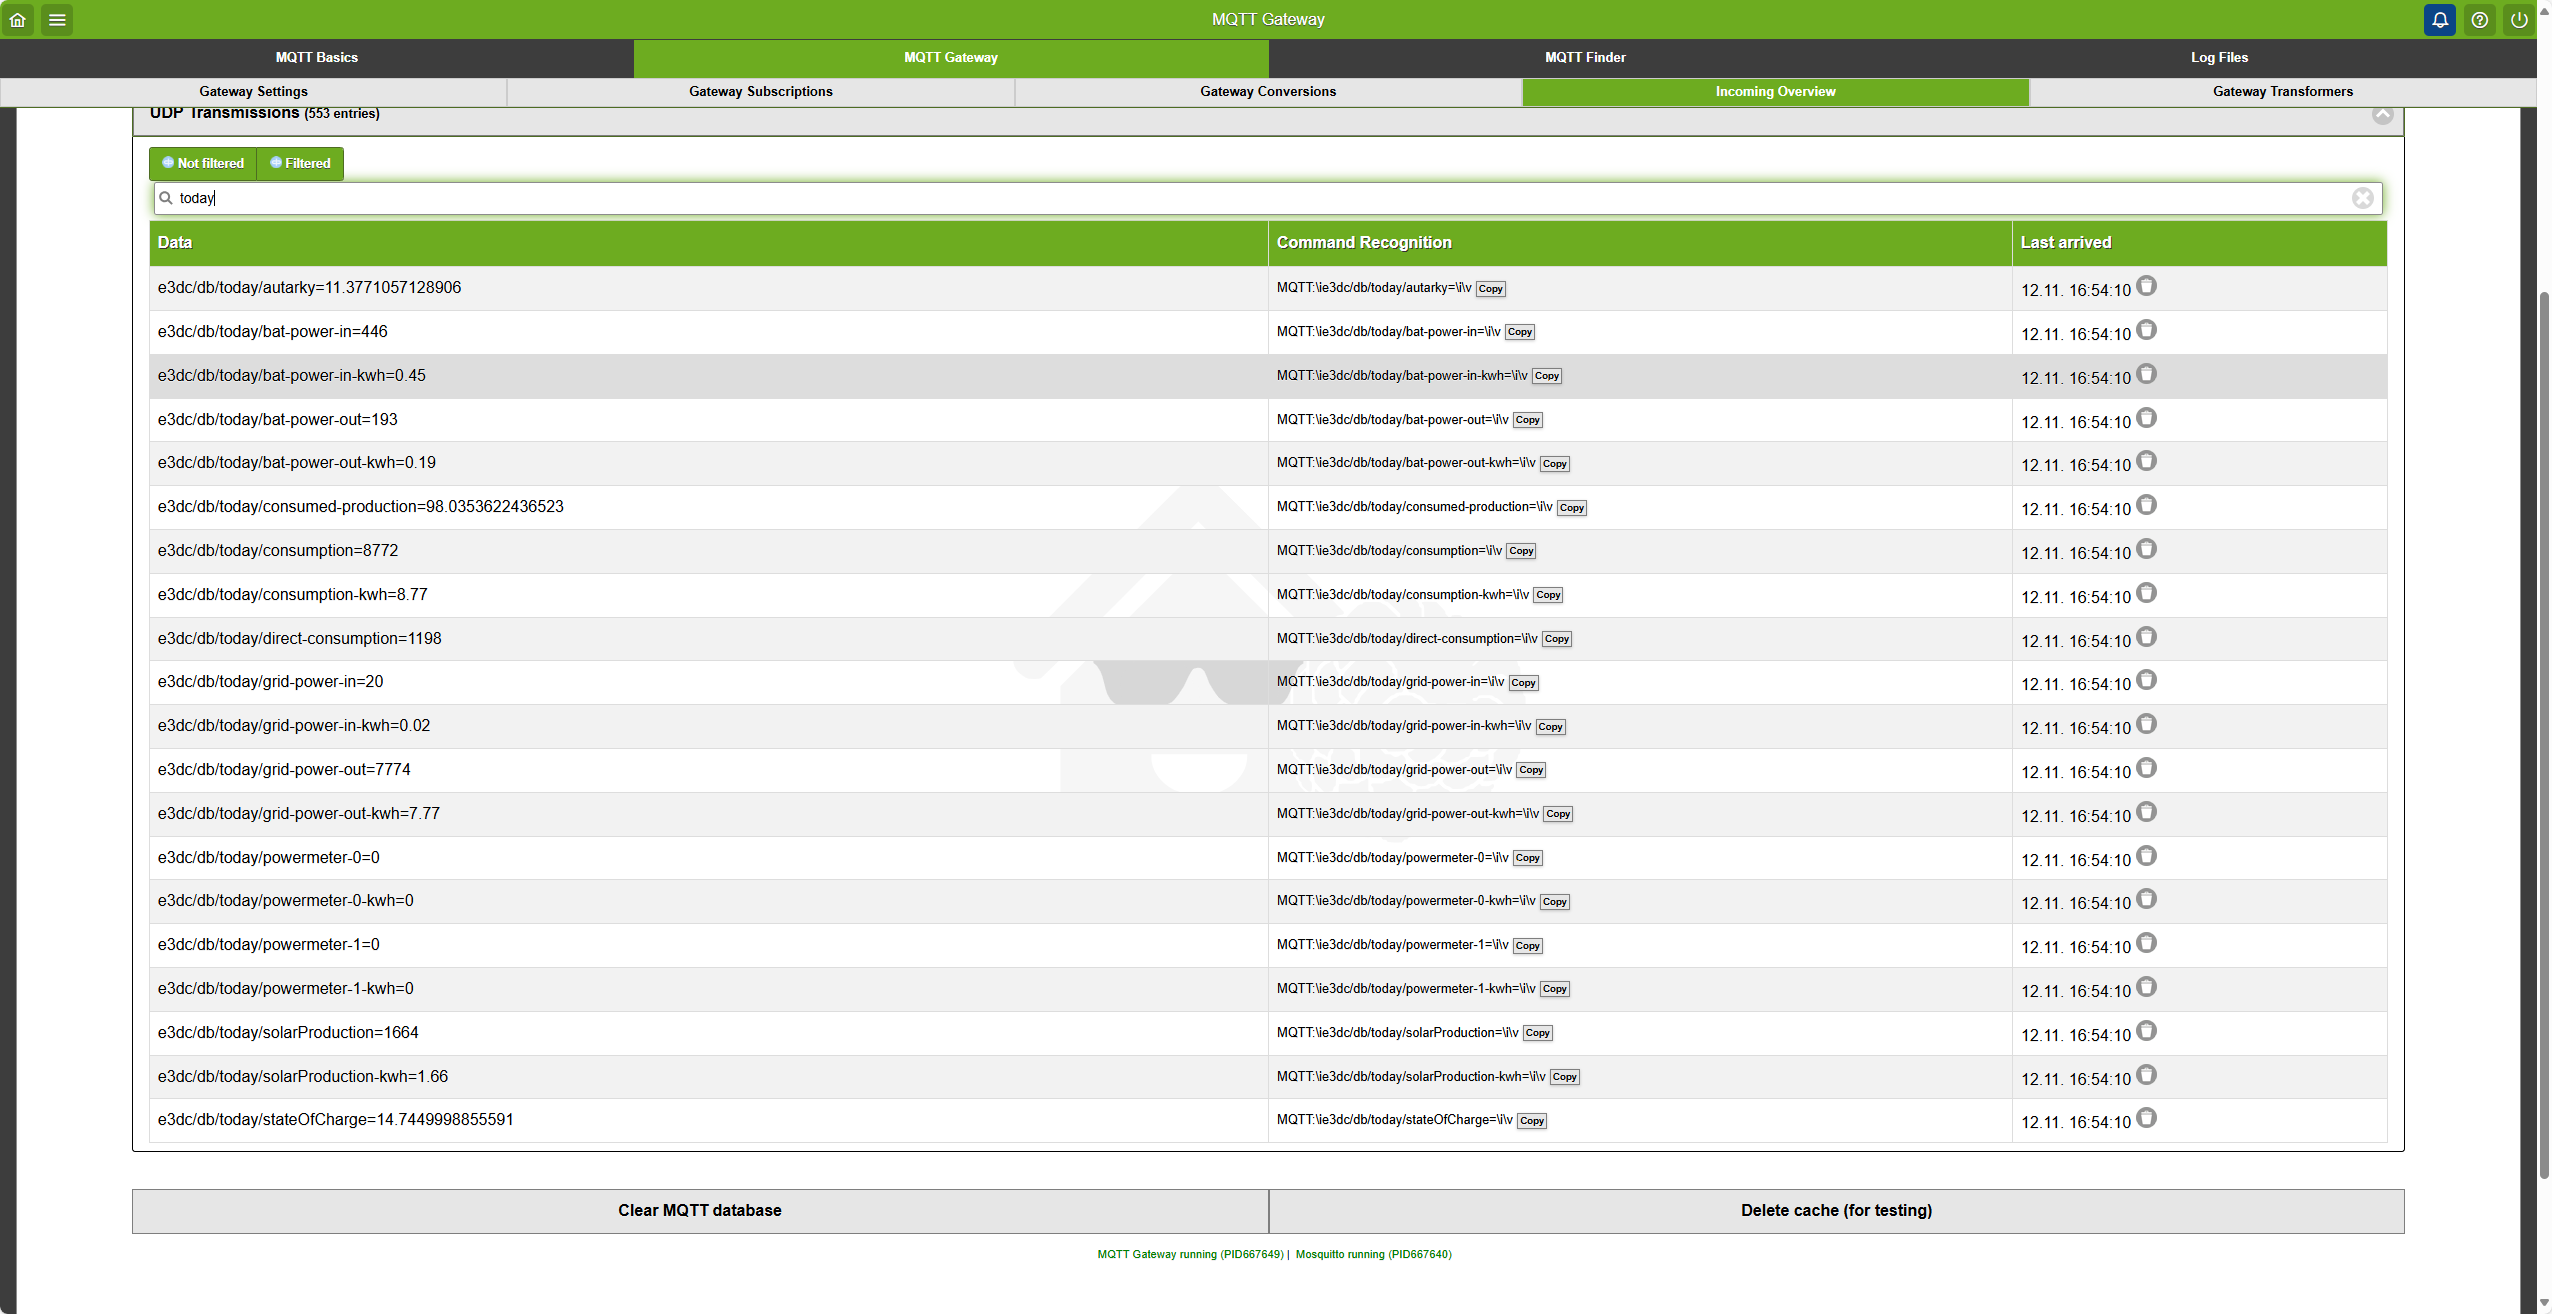
Task: Select the Not filtered radio option
Action: click(x=203, y=163)
